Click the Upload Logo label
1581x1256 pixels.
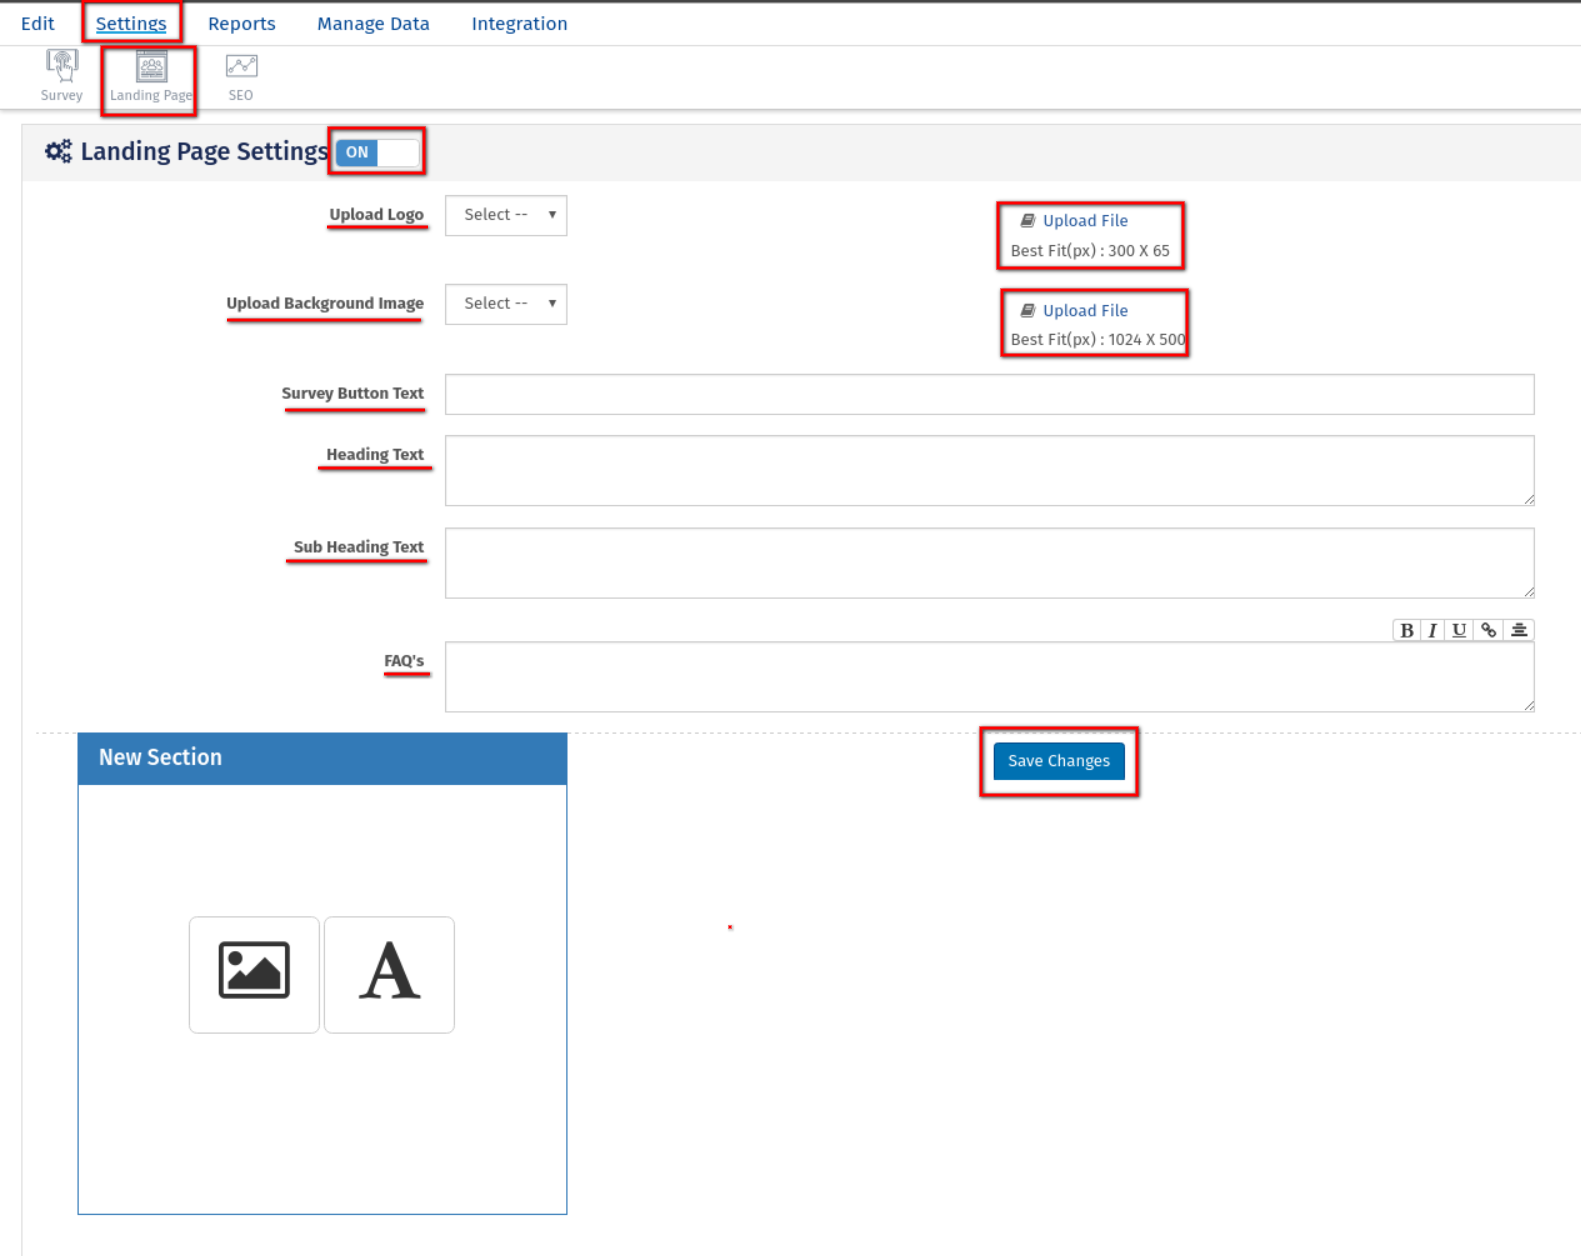click(x=376, y=214)
